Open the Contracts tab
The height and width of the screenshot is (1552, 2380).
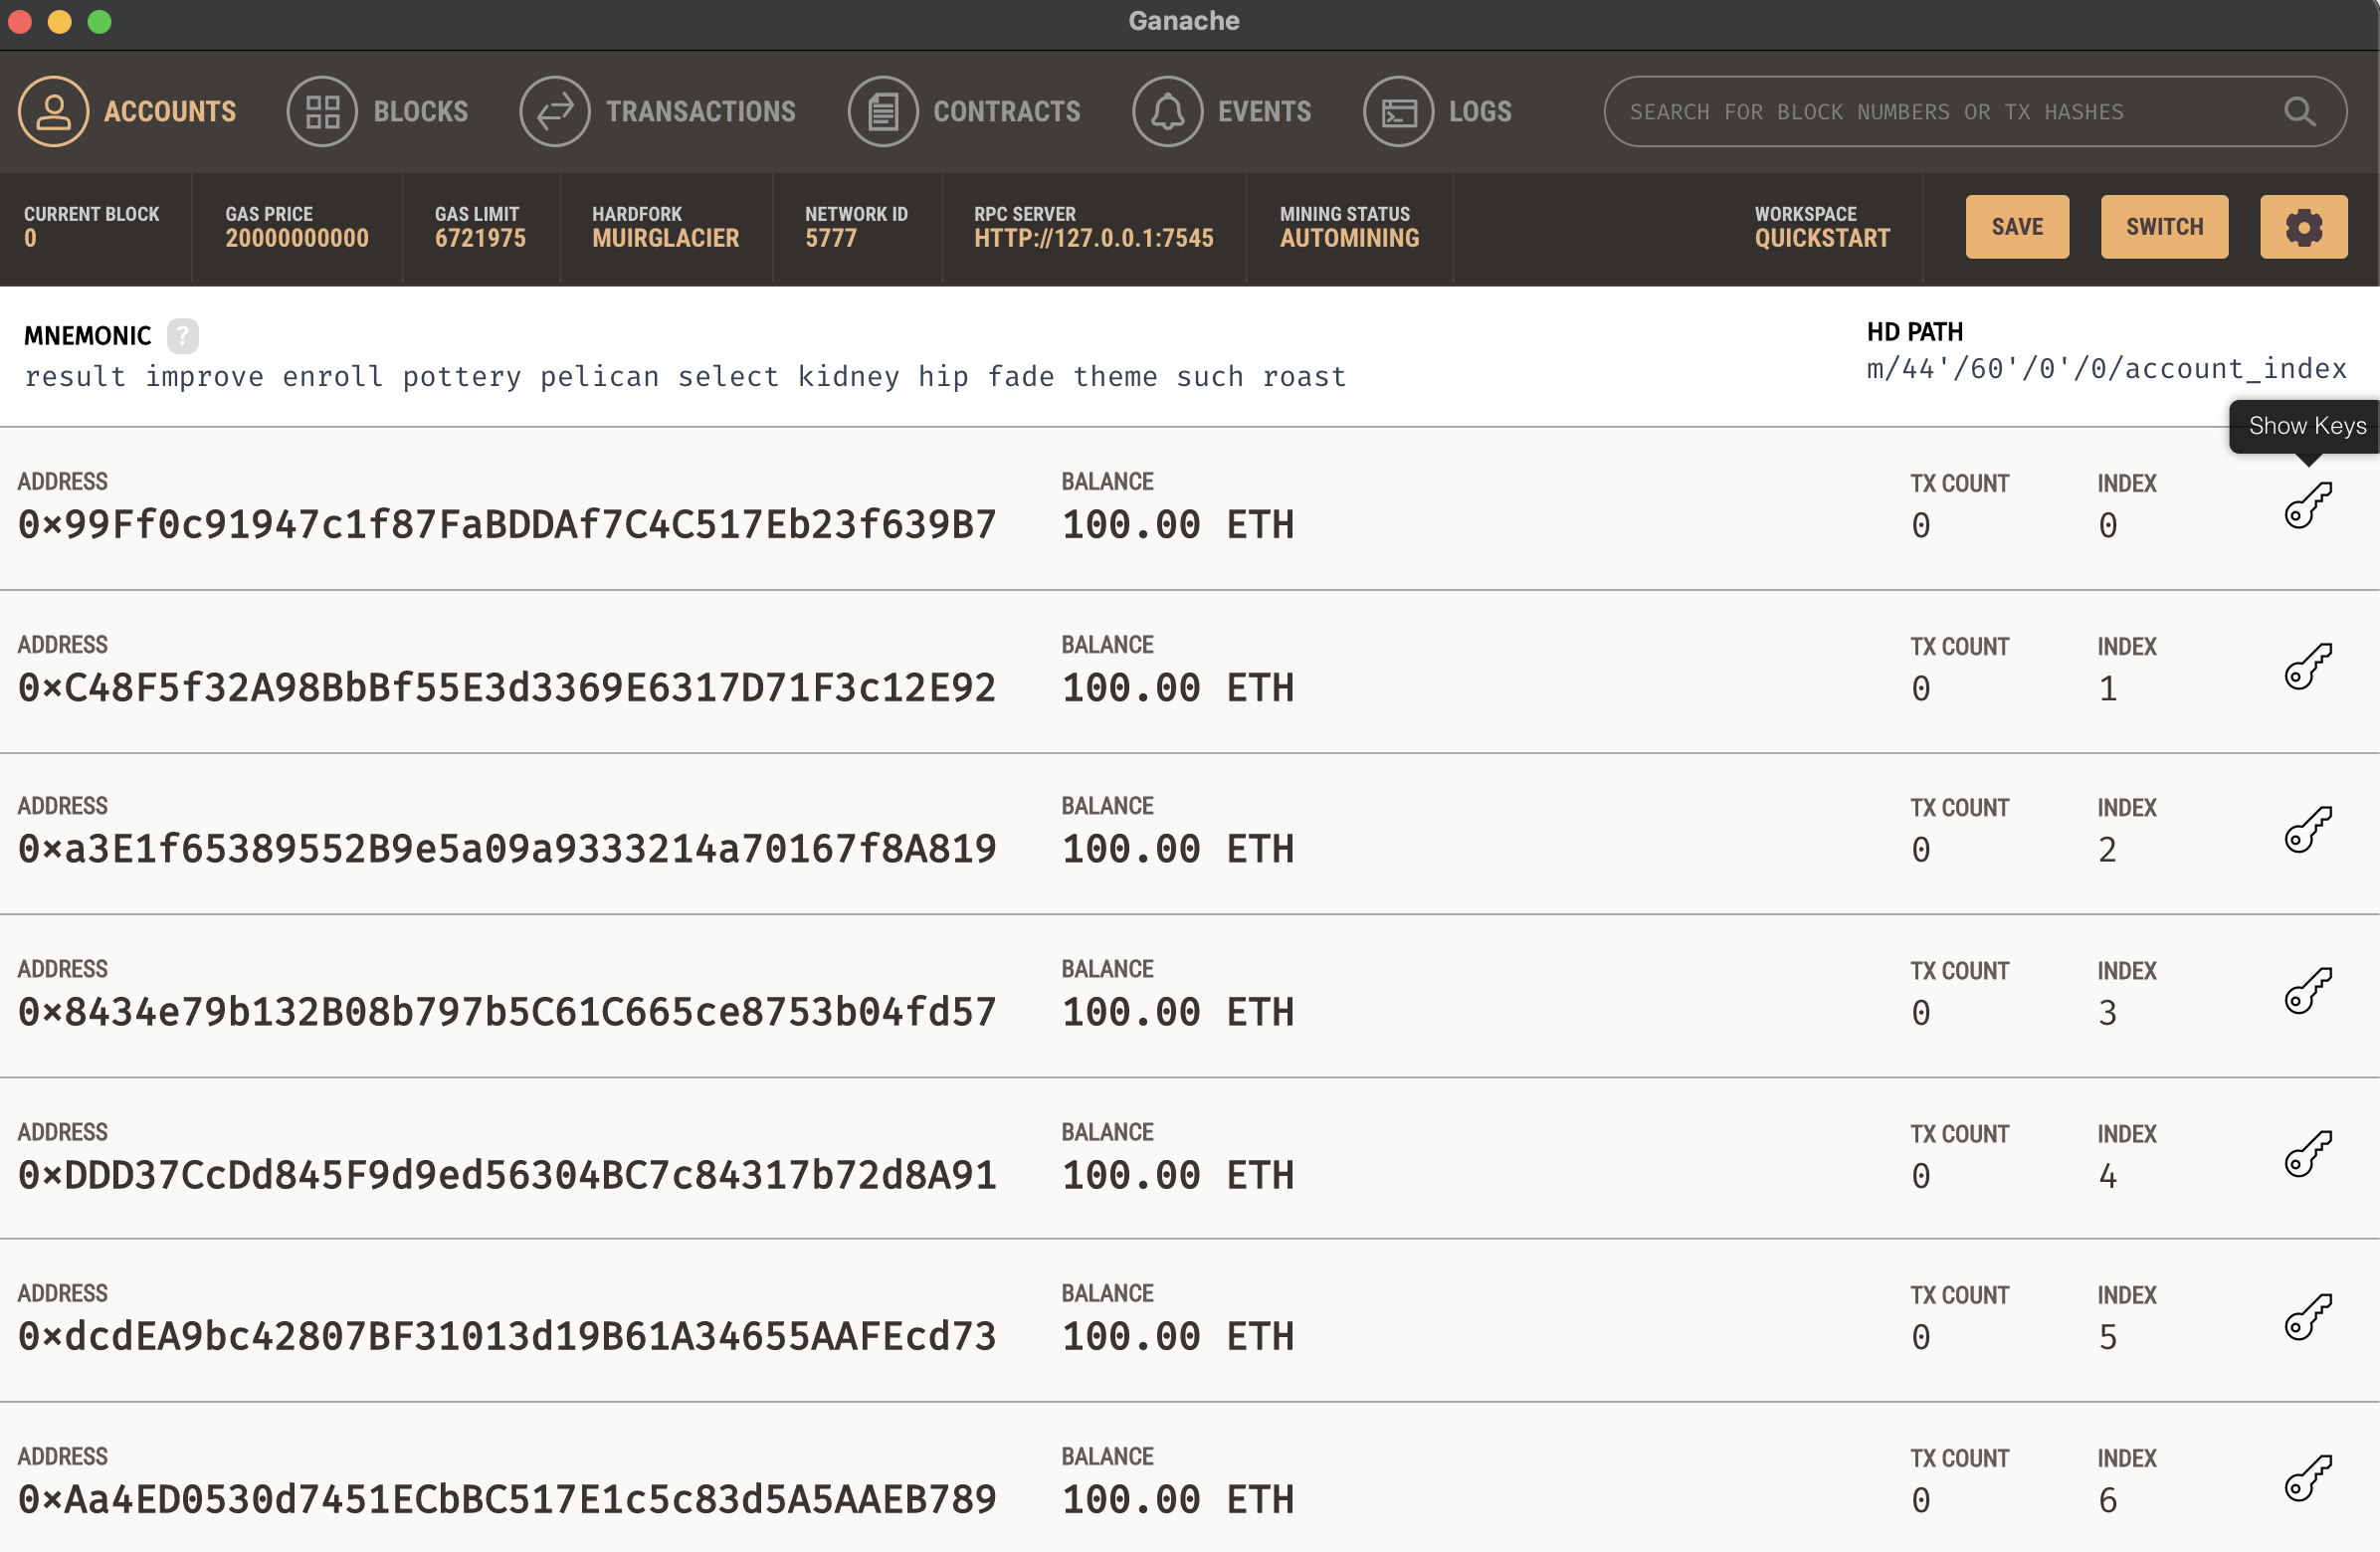pos(964,111)
